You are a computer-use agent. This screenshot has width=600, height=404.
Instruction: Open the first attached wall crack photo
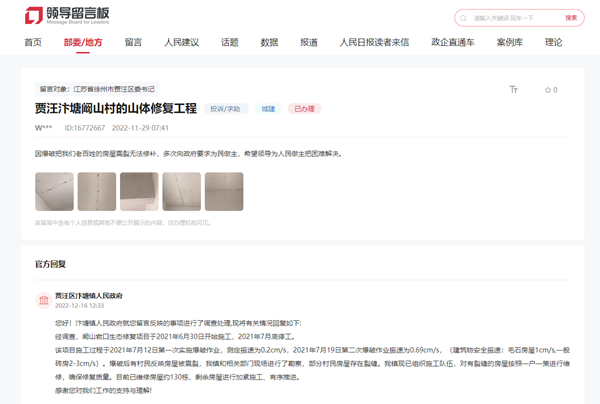pos(54,191)
